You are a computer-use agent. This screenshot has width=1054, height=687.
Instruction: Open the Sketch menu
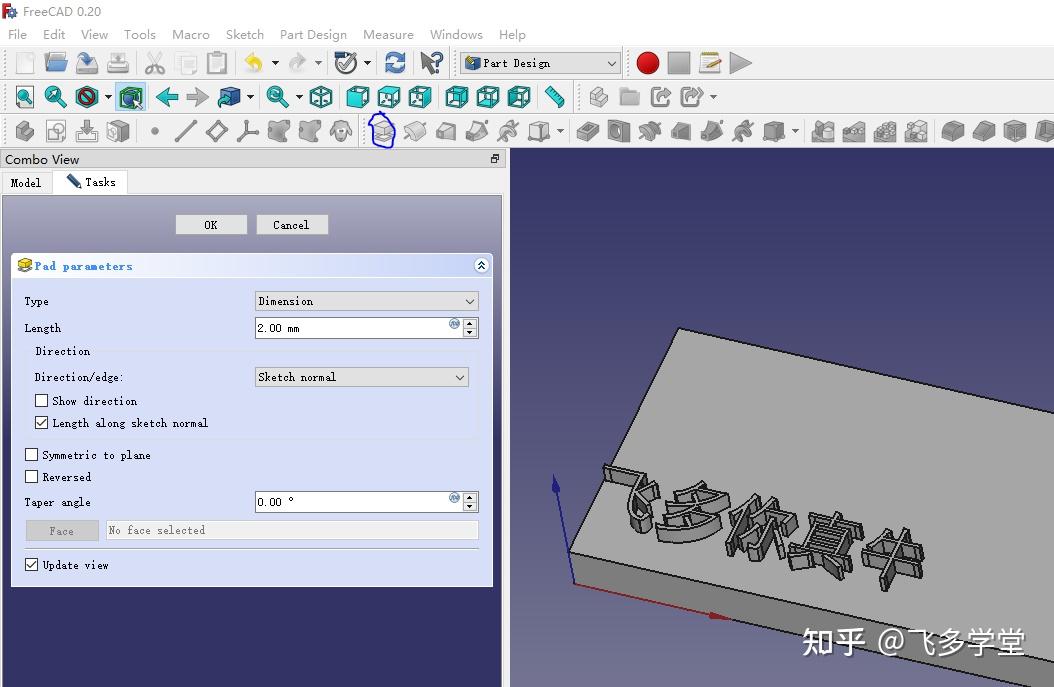point(245,34)
